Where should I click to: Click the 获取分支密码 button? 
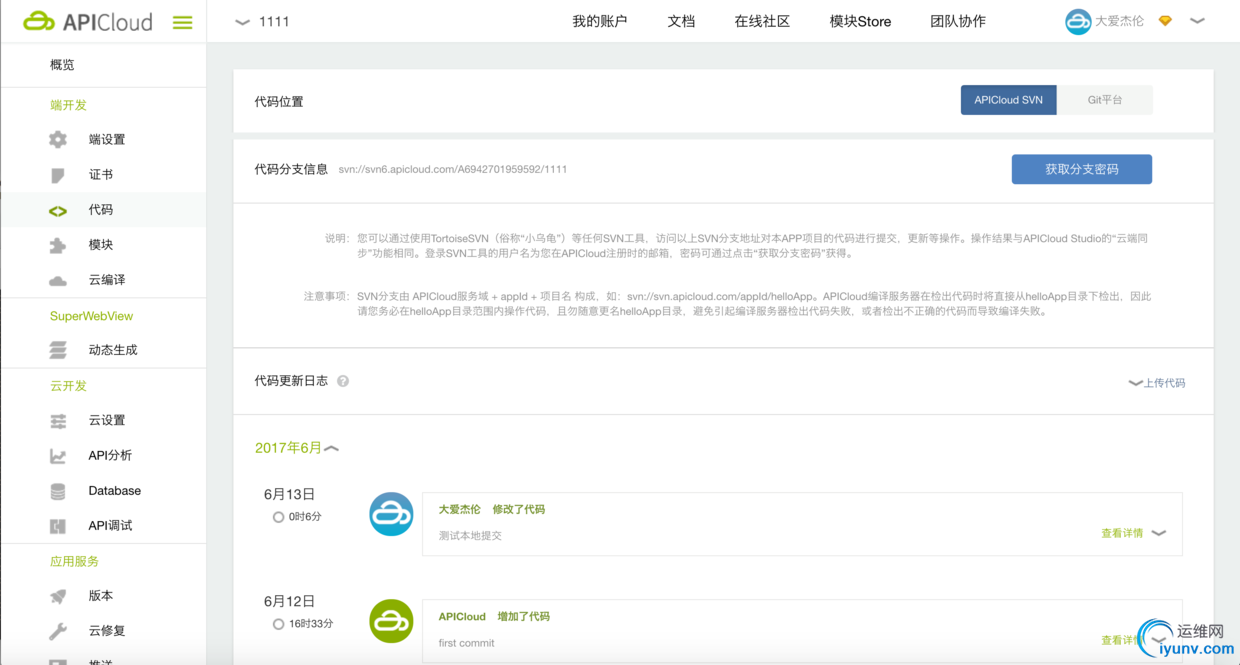[x=1081, y=169]
